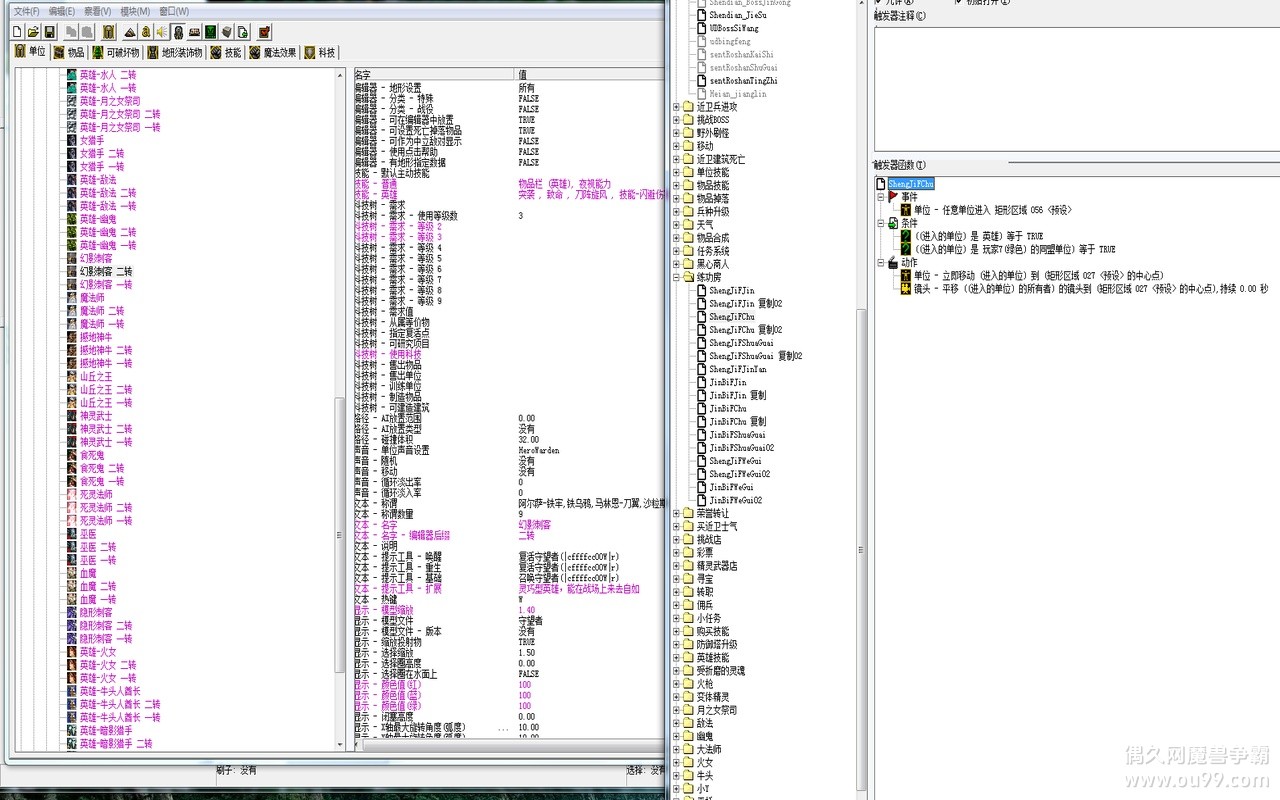This screenshot has width=1280, height=800.
Task: Select the 显示 - 模型缩放 property row
Action: (x=510, y=610)
